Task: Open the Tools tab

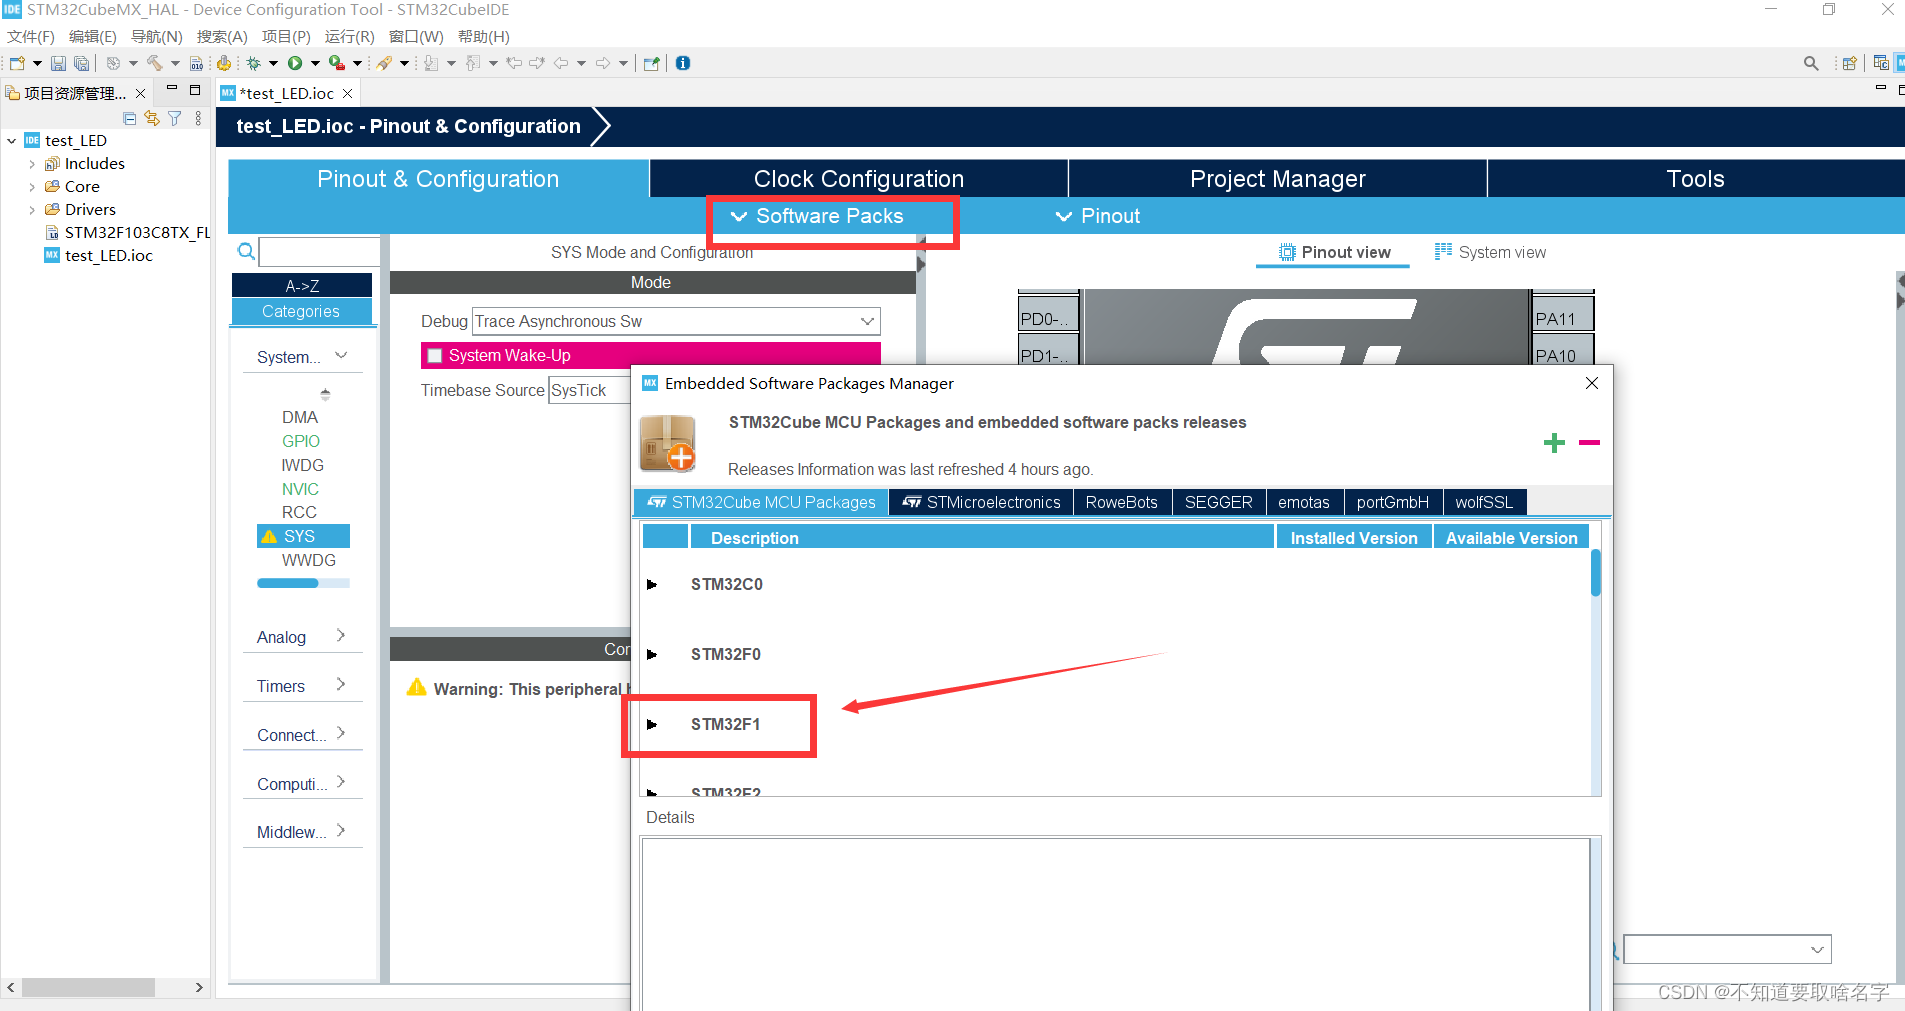Action: pyautogui.click(x=1696, y=179)
